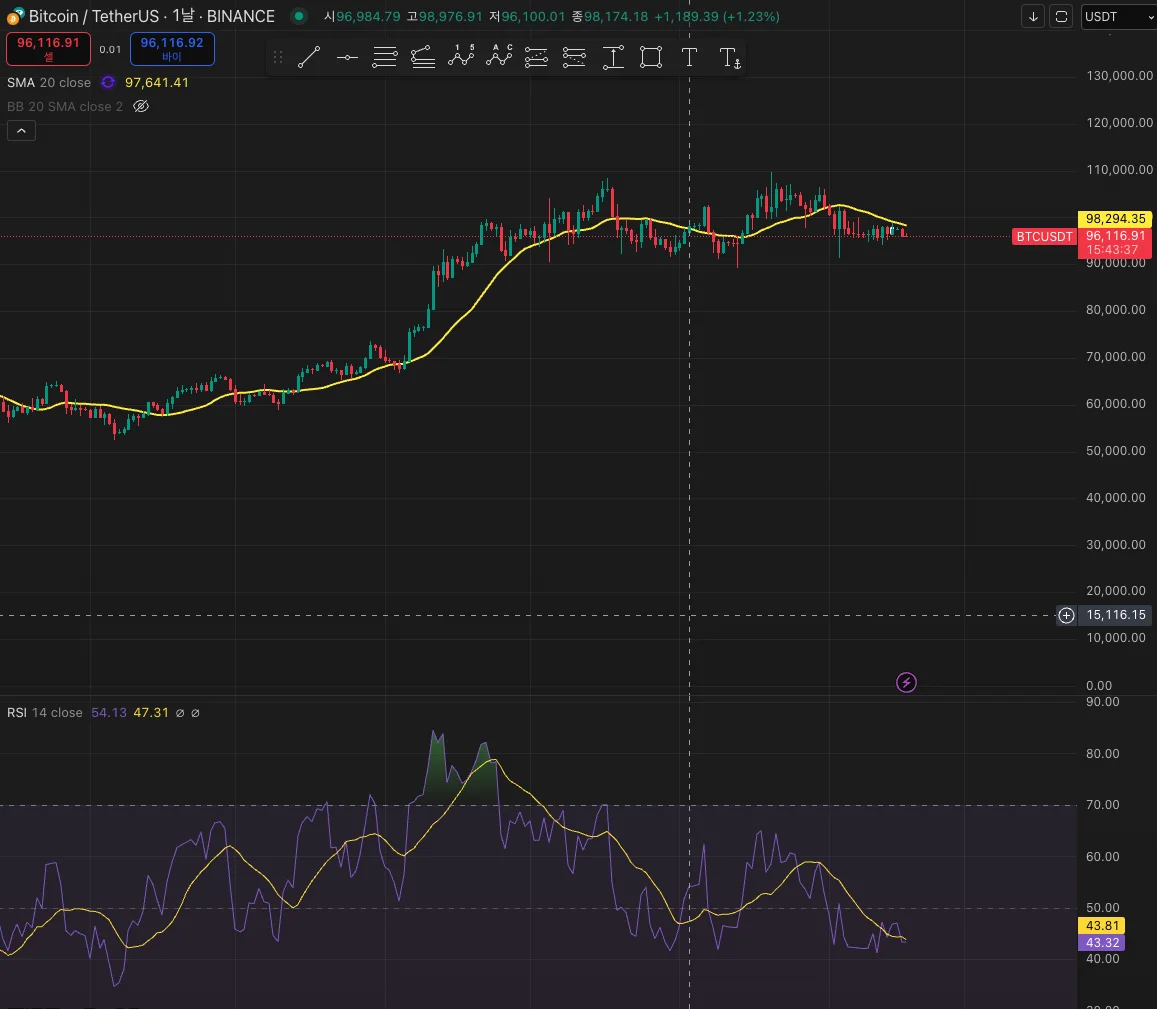The image size is (1157, 1009).
Task: Select the long position tool
Action: [536, 57]
